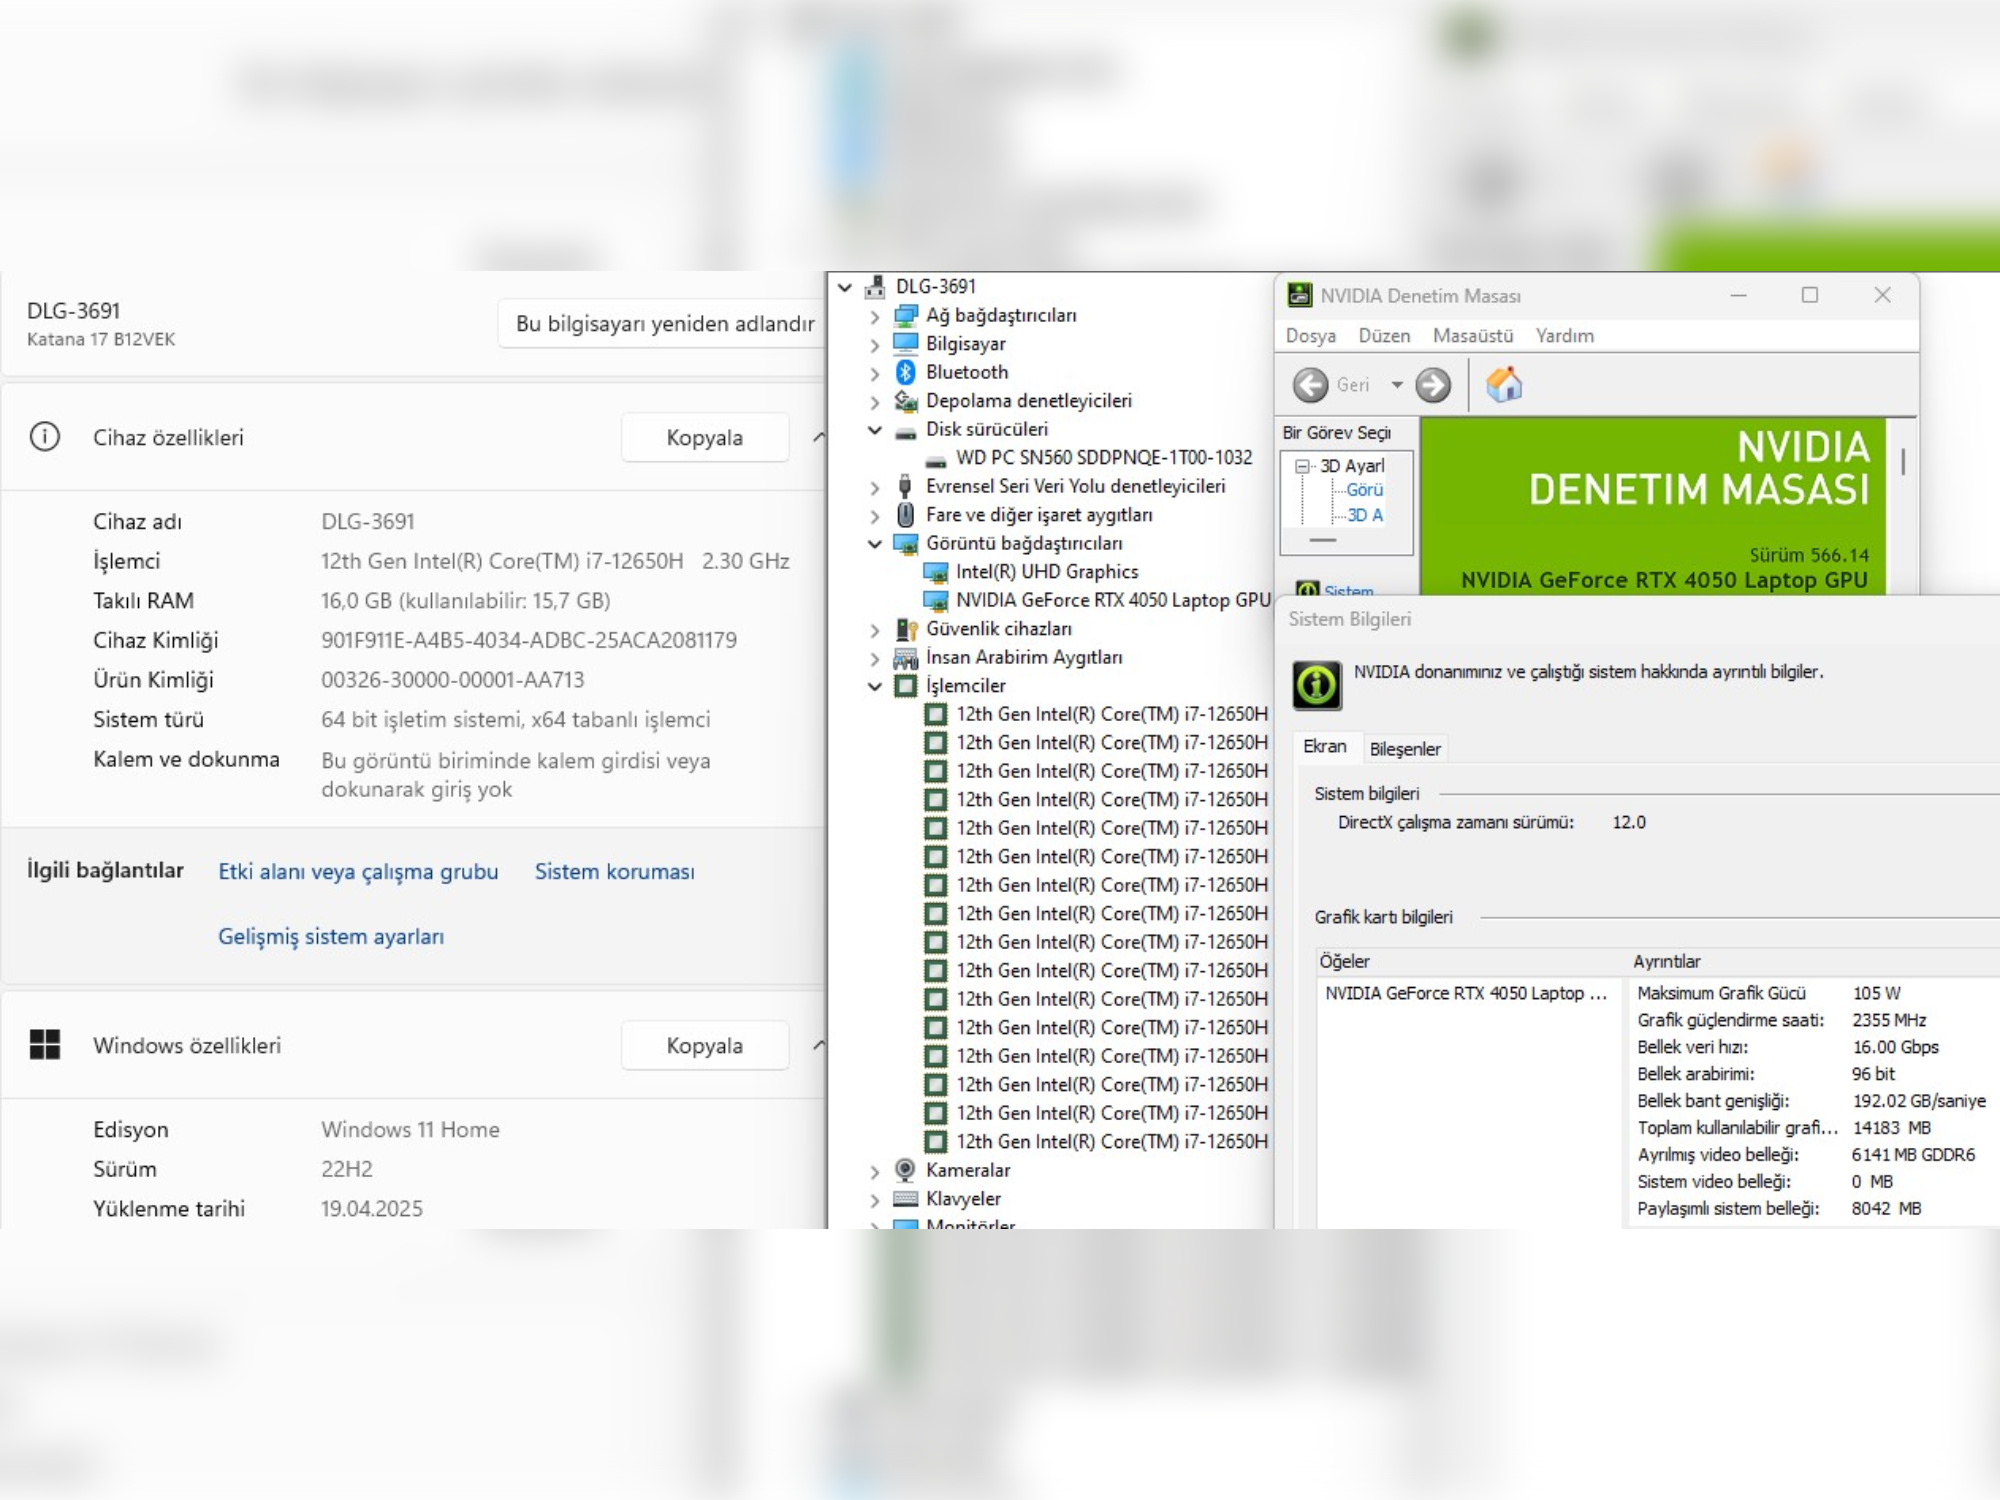The height and width of the screenshot is (1500, 2000).
Task: Click the Geri back arrow in NVIDIA panel
Action: coord(1310,385)
